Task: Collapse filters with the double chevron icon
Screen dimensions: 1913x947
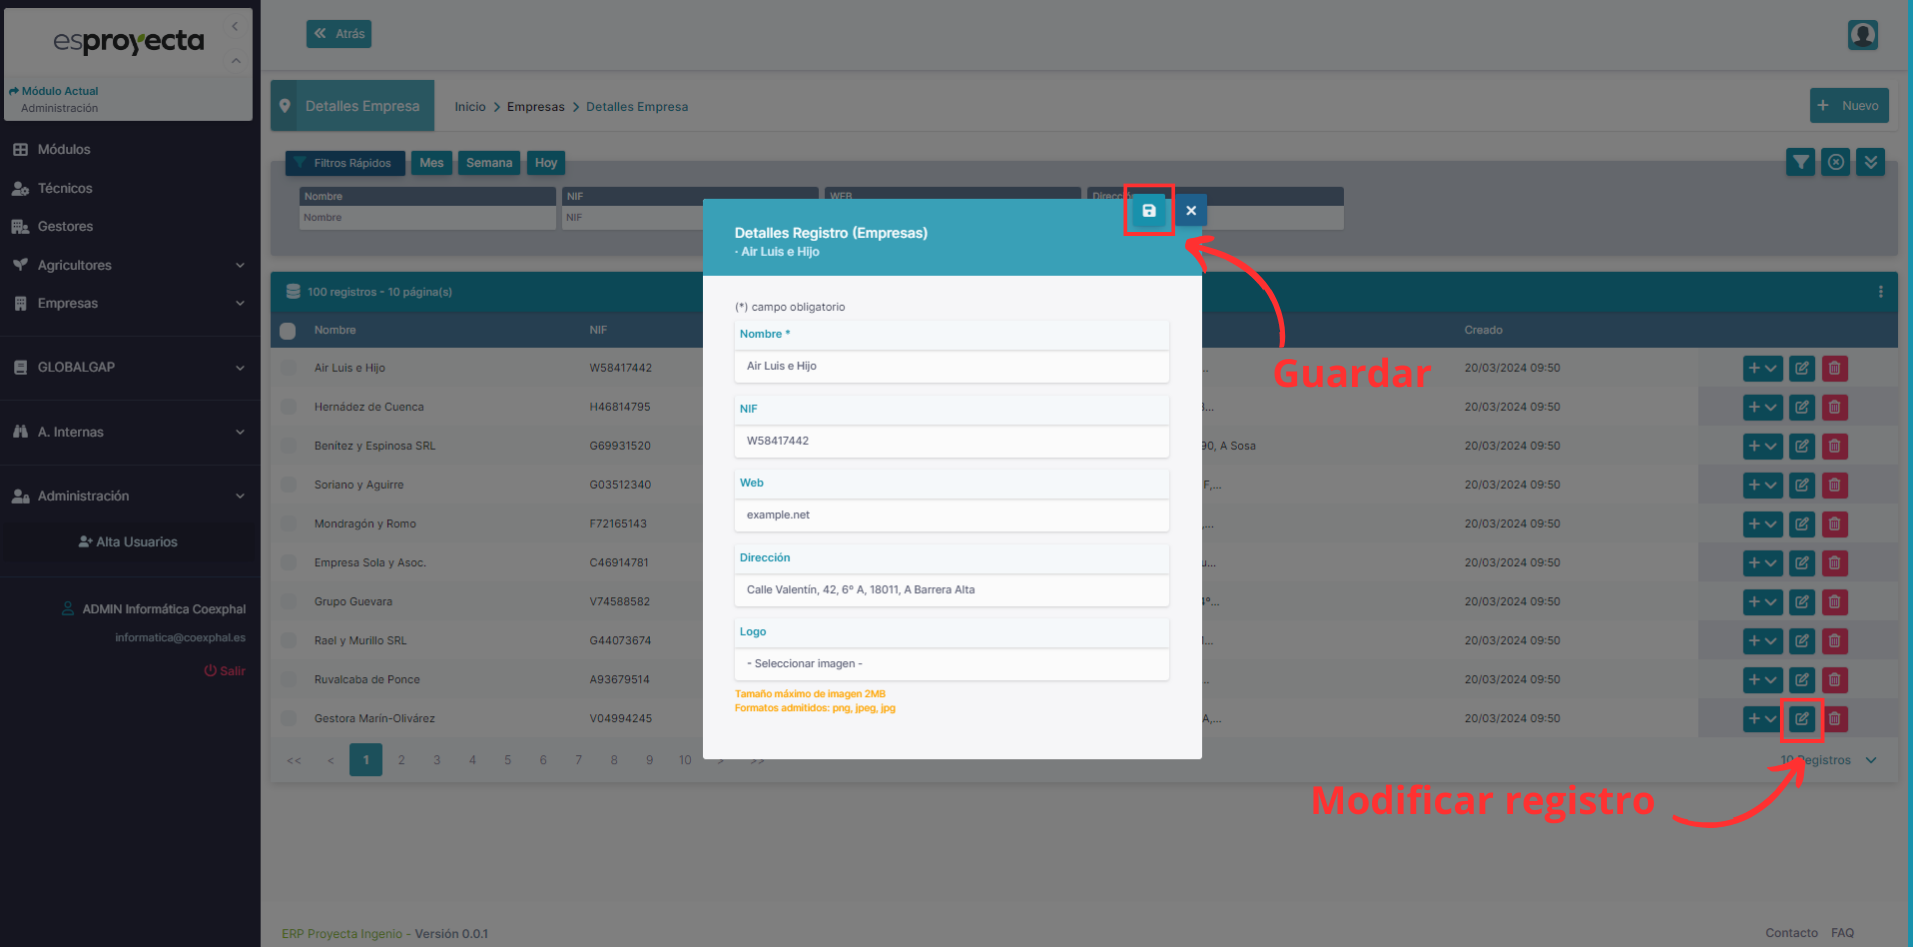Action: (x=1870, y=161)
